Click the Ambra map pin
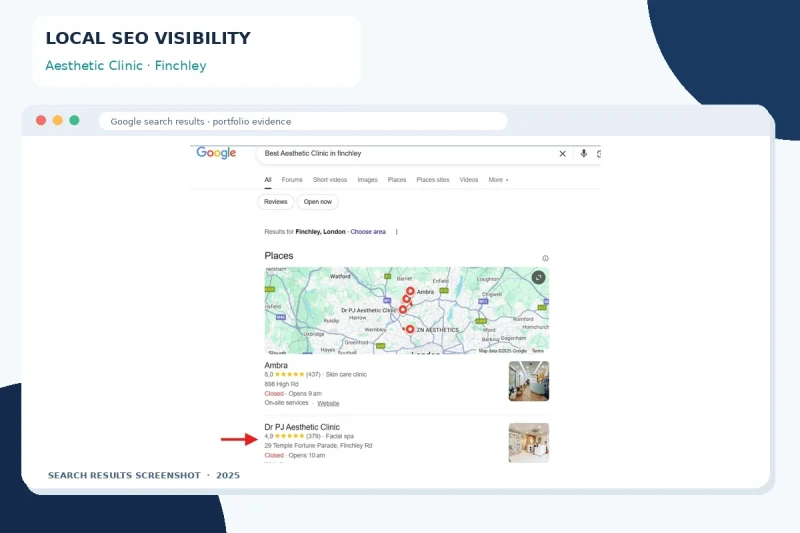 coord(410,292)
